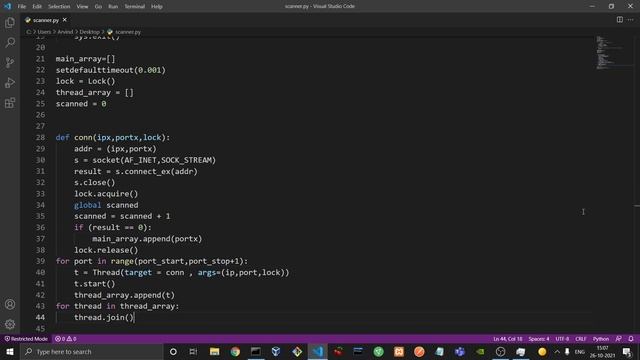640x360 pixels.
Task: Click the Visual Studio Code taskbar icon
Action: [318, 351]
